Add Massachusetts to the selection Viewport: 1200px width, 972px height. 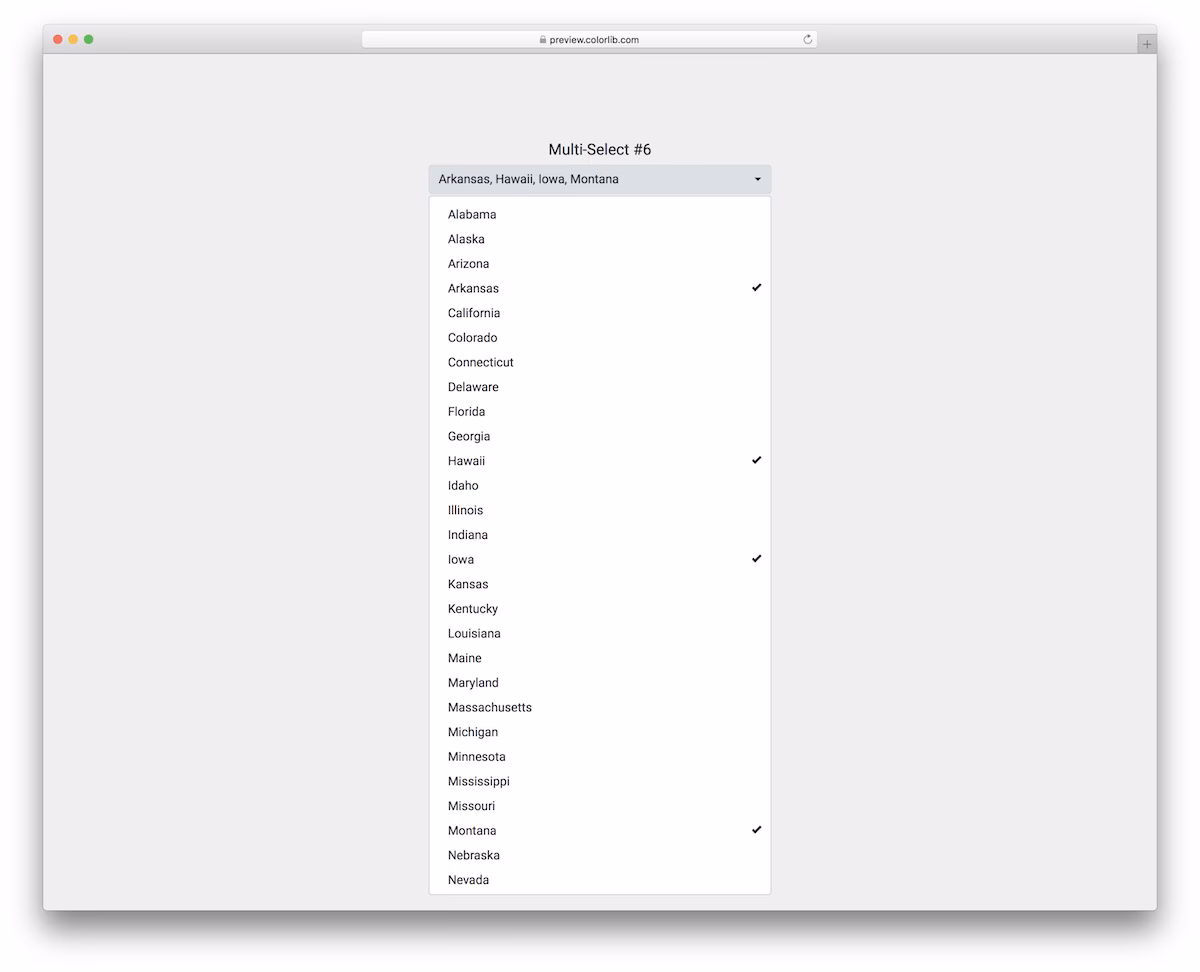(x=600, y=707)
